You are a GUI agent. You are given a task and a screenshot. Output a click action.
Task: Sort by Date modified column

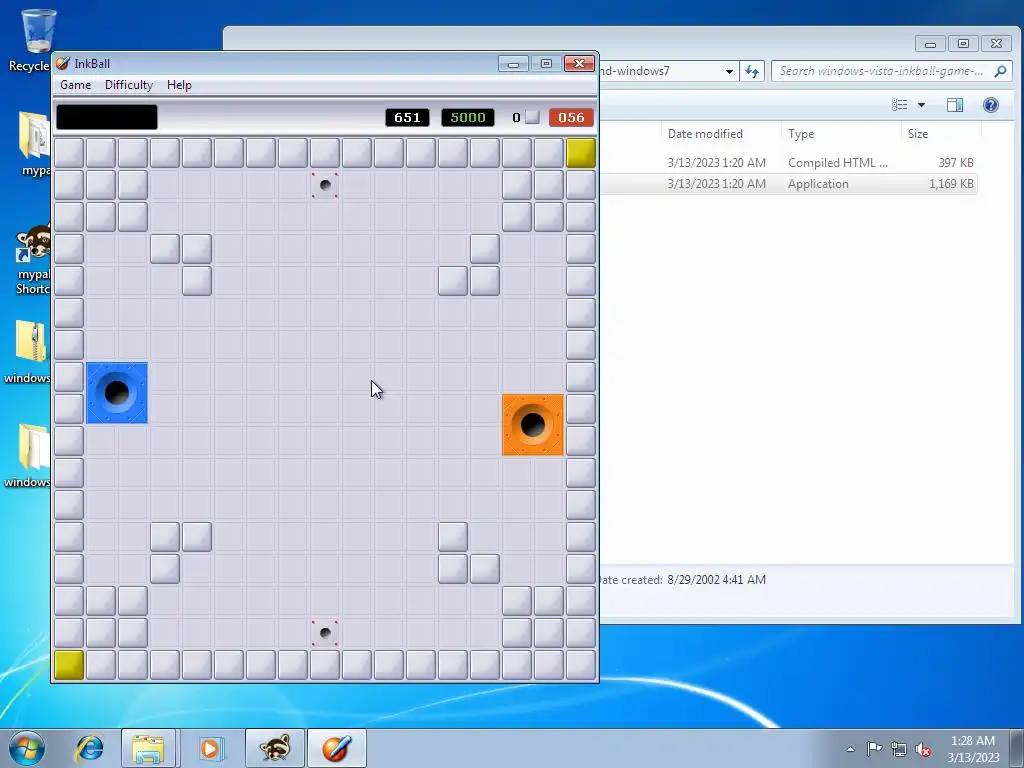tap(720, 134)
